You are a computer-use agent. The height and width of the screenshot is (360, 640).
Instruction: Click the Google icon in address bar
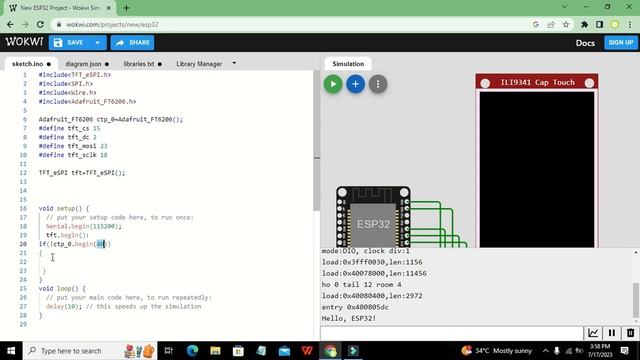click(536, 24)
